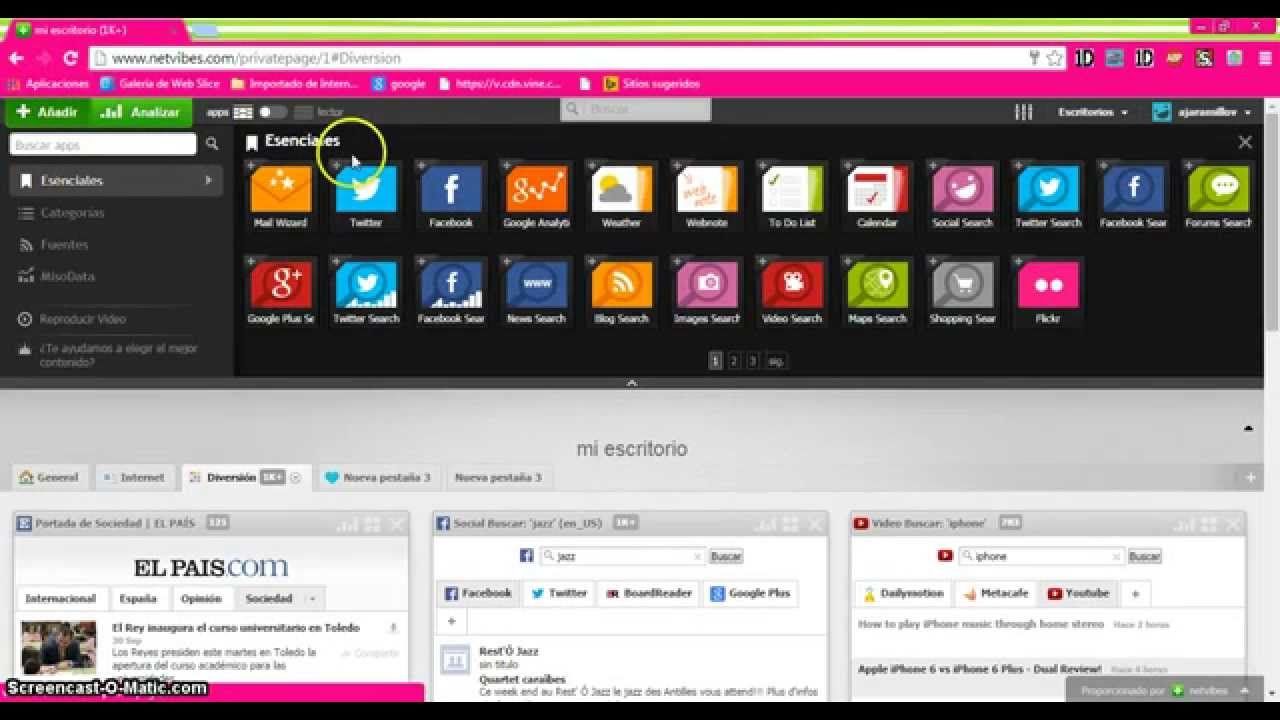Click the Reproducir Video link
Image resolution: width=1280 pixels, height=720 pixels.
pos(73,319)
